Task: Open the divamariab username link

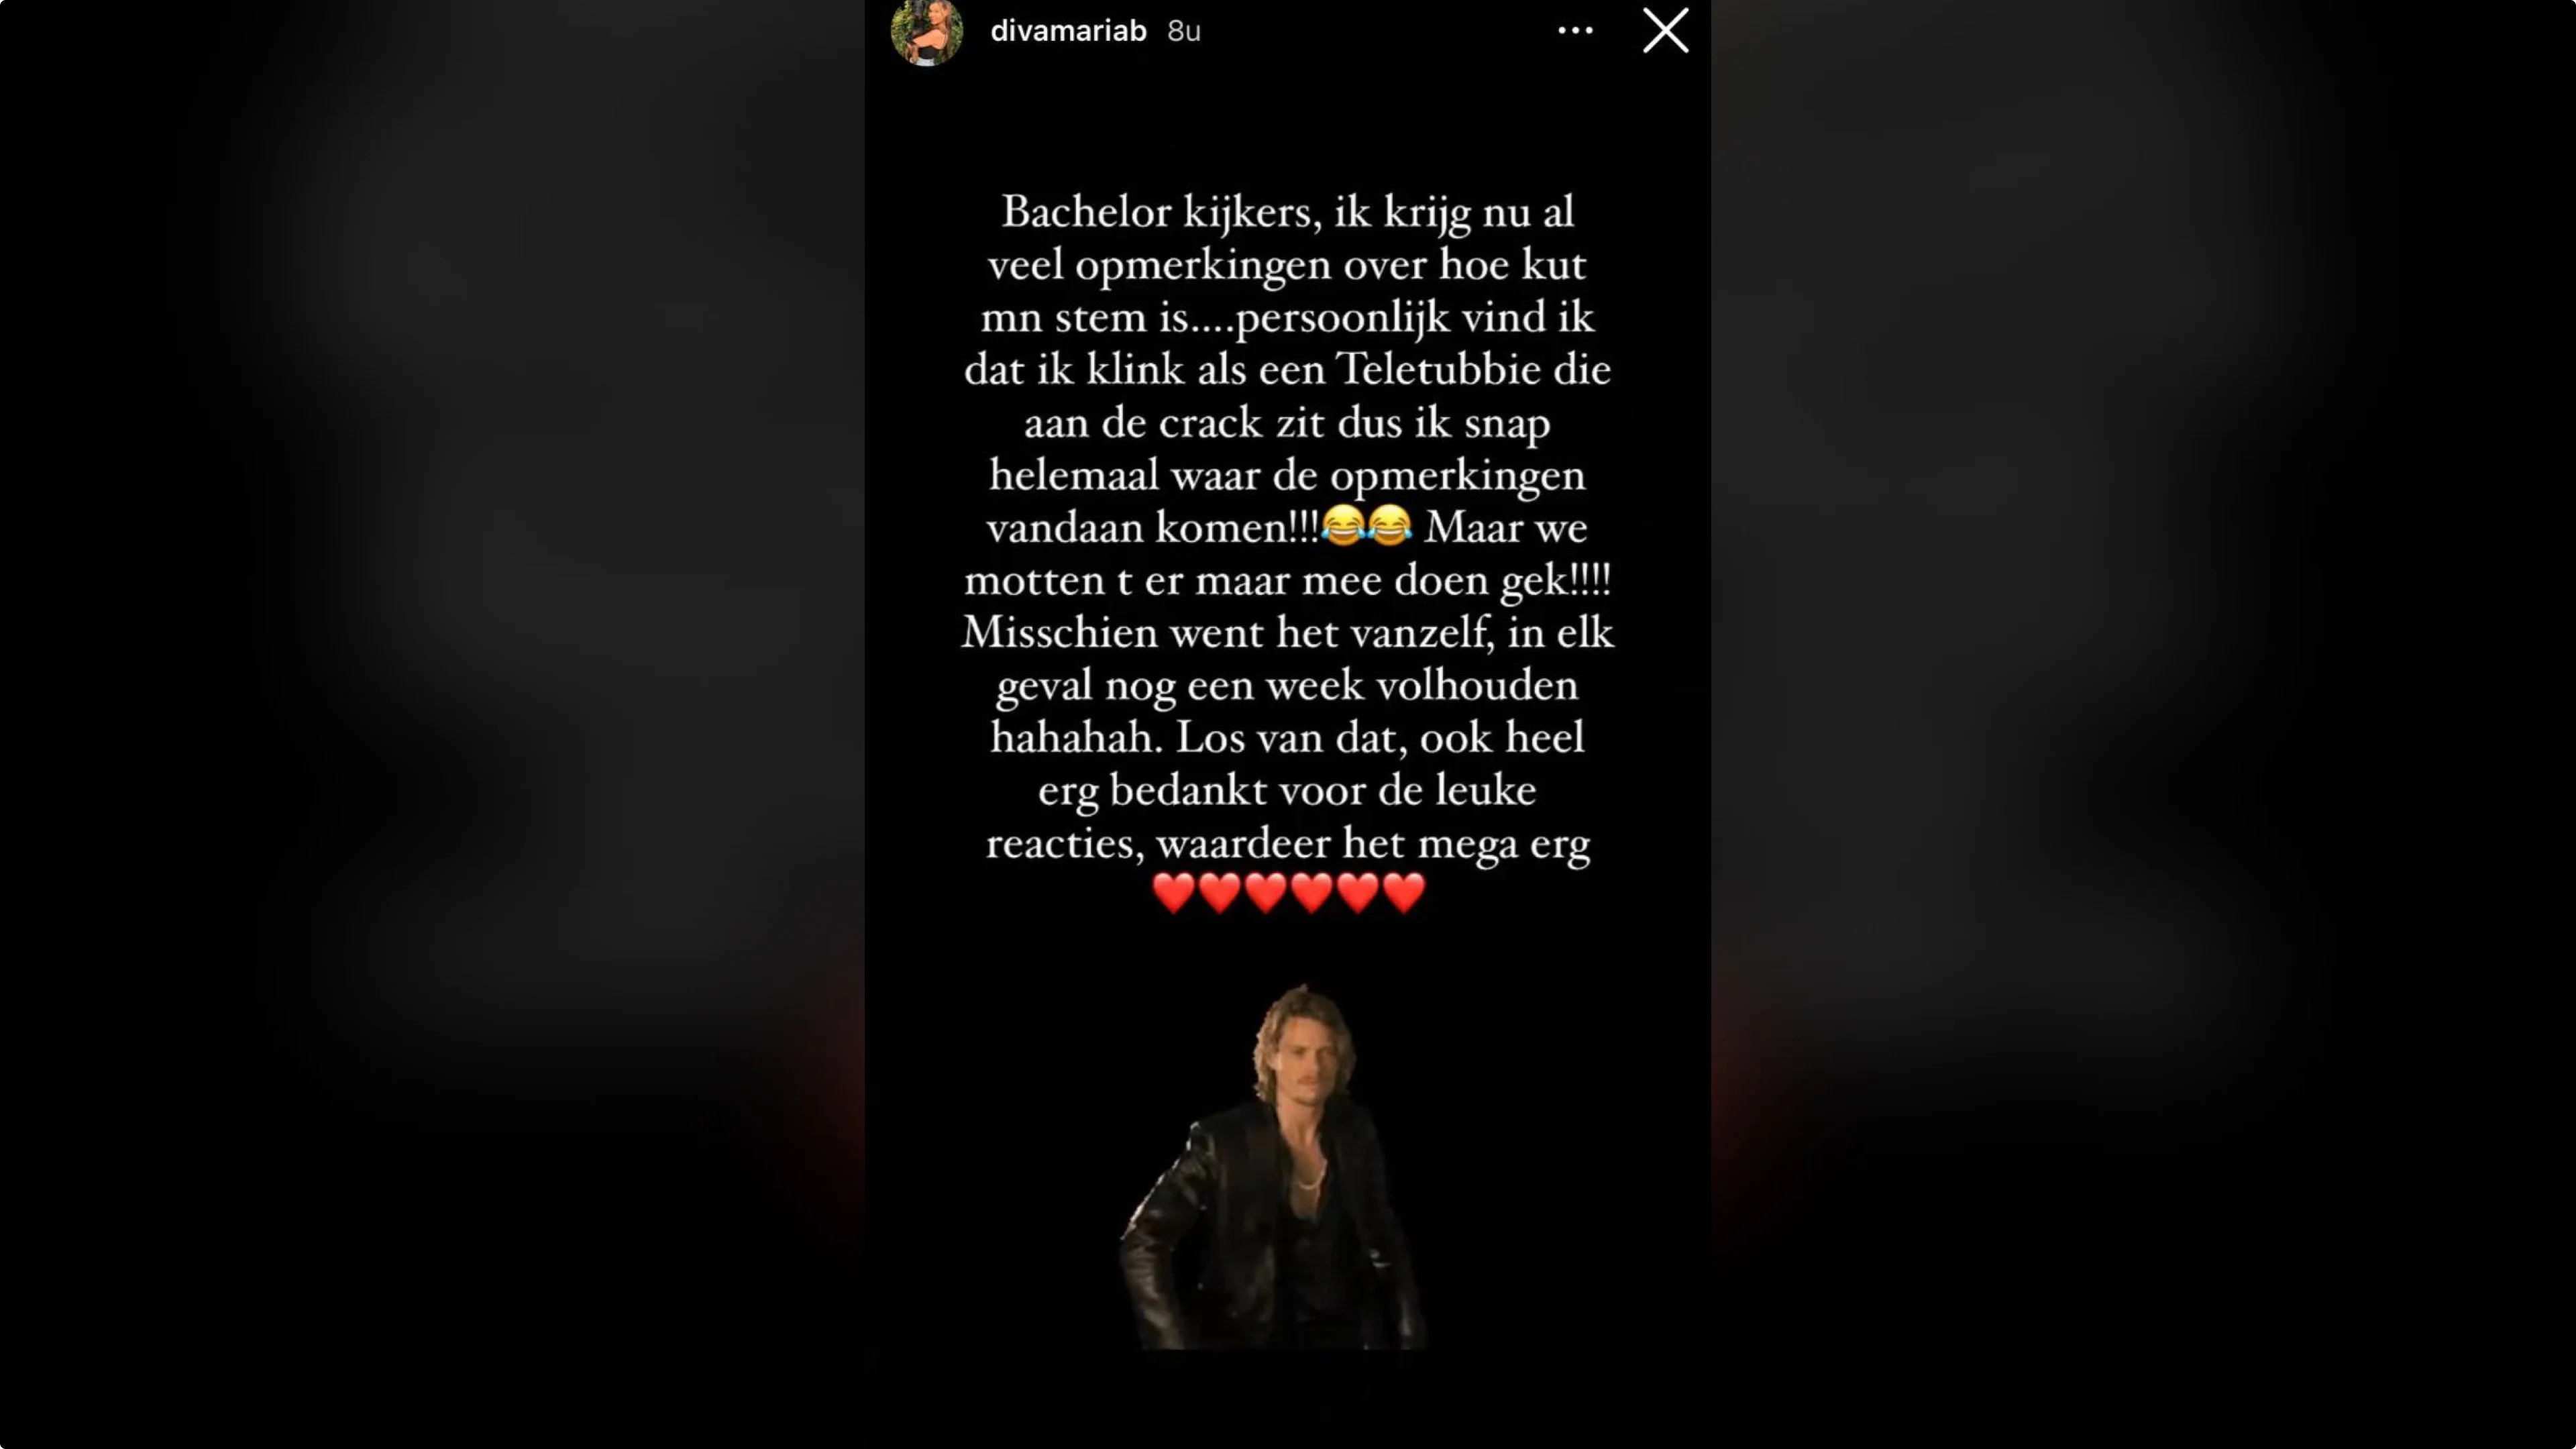Action: (1068, 31)
